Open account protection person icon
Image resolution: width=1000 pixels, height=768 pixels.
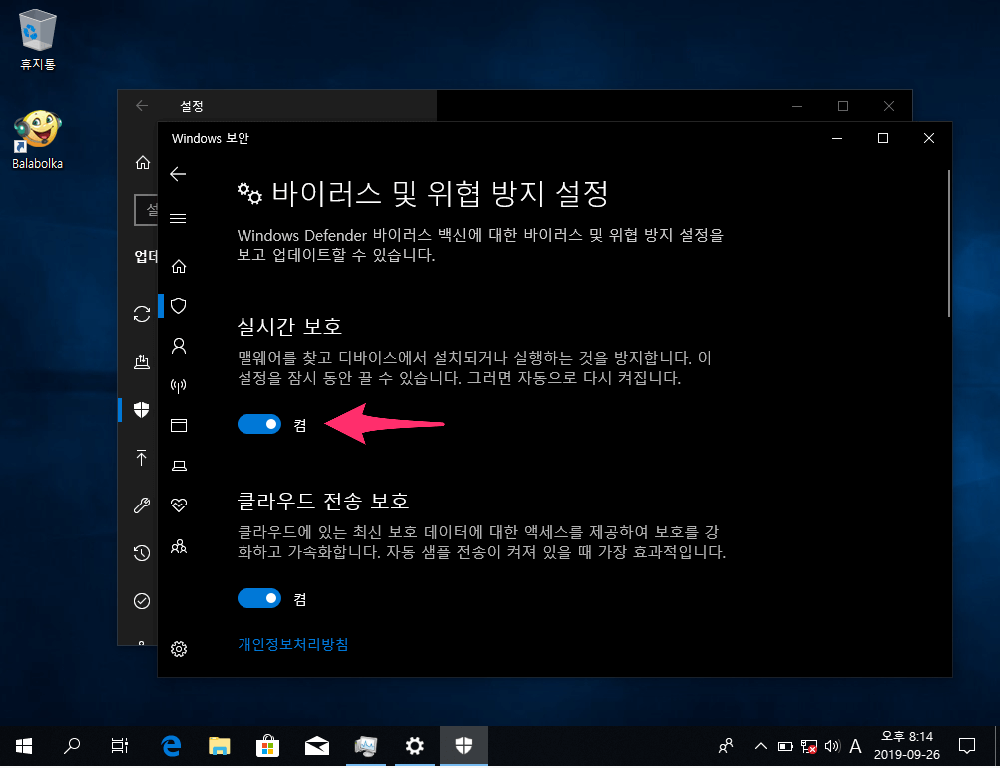coord(179,346)
